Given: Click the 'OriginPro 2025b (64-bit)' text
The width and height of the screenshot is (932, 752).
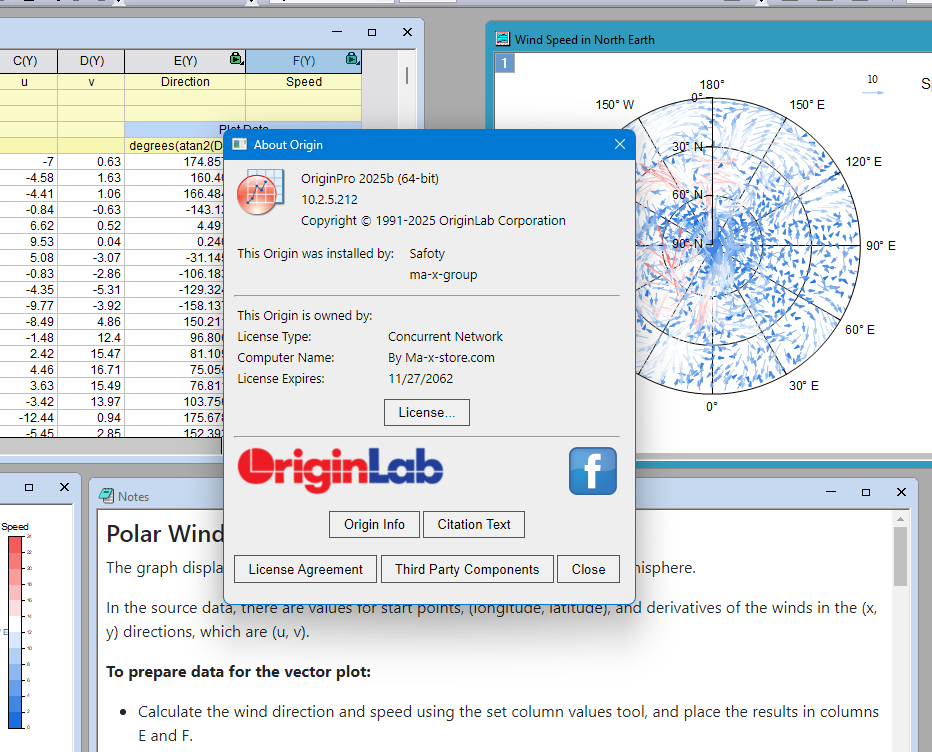Looking at the screenshot, I should 370,178.
